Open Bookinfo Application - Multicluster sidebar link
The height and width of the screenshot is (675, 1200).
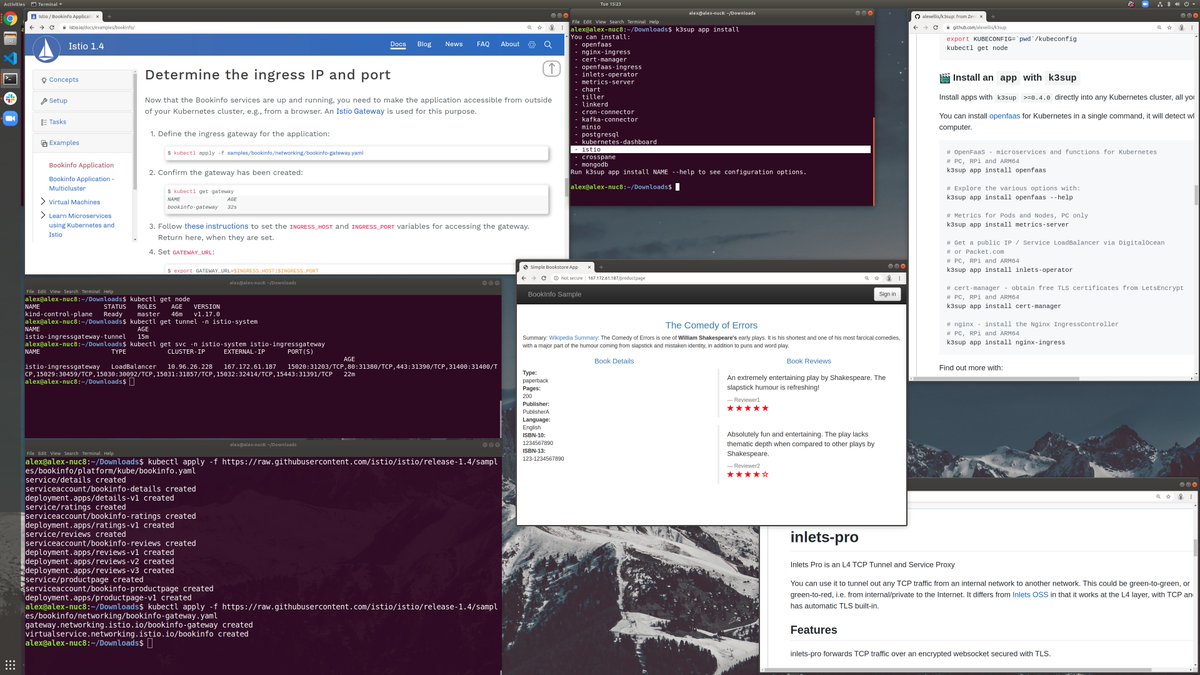tap(81, 183)
